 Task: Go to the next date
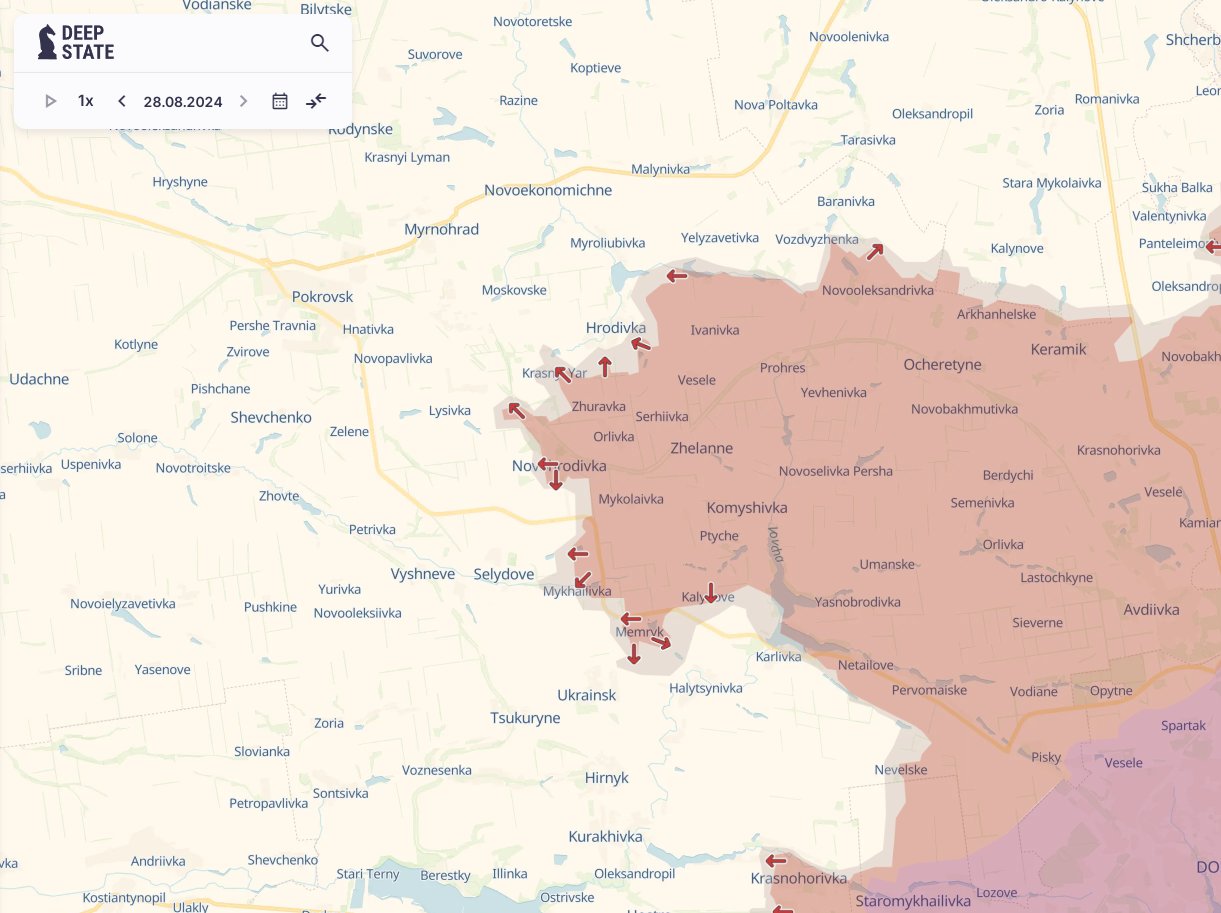tap(243, 101)
